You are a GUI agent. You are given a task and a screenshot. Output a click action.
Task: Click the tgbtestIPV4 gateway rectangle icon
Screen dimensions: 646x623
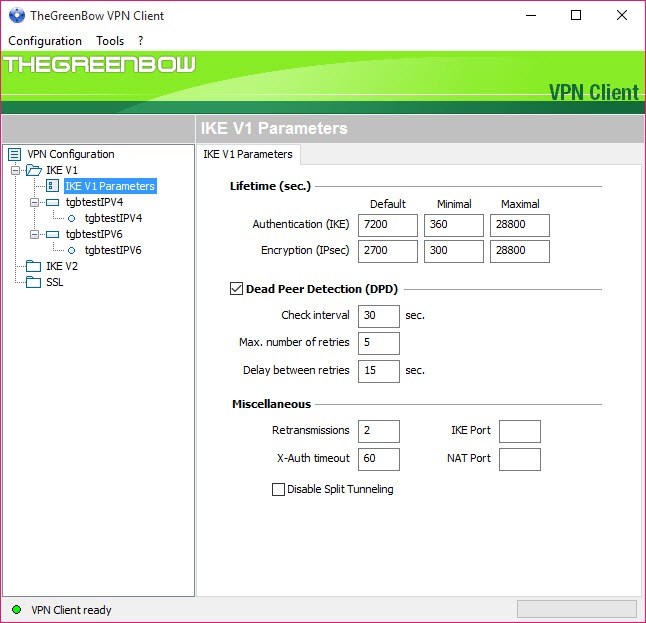[52, 202]
